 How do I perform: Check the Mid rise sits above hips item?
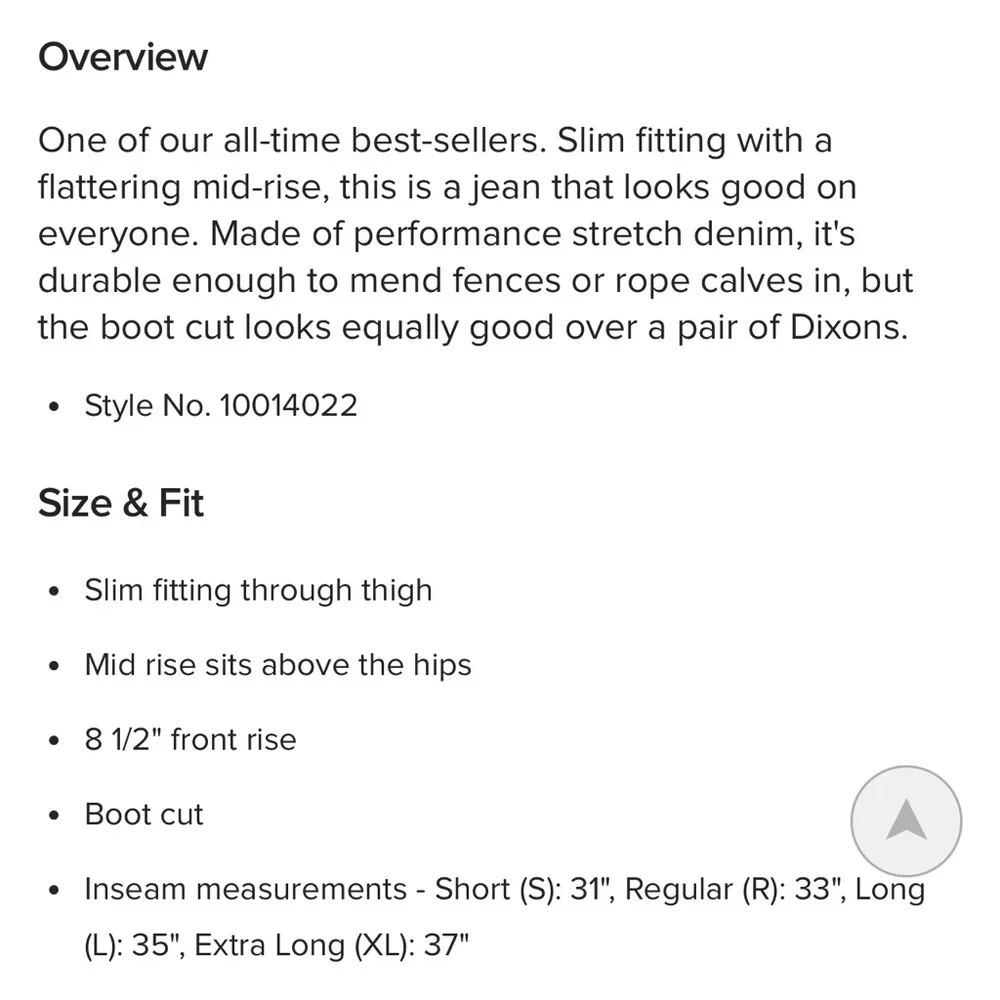[x=277, y=665]
